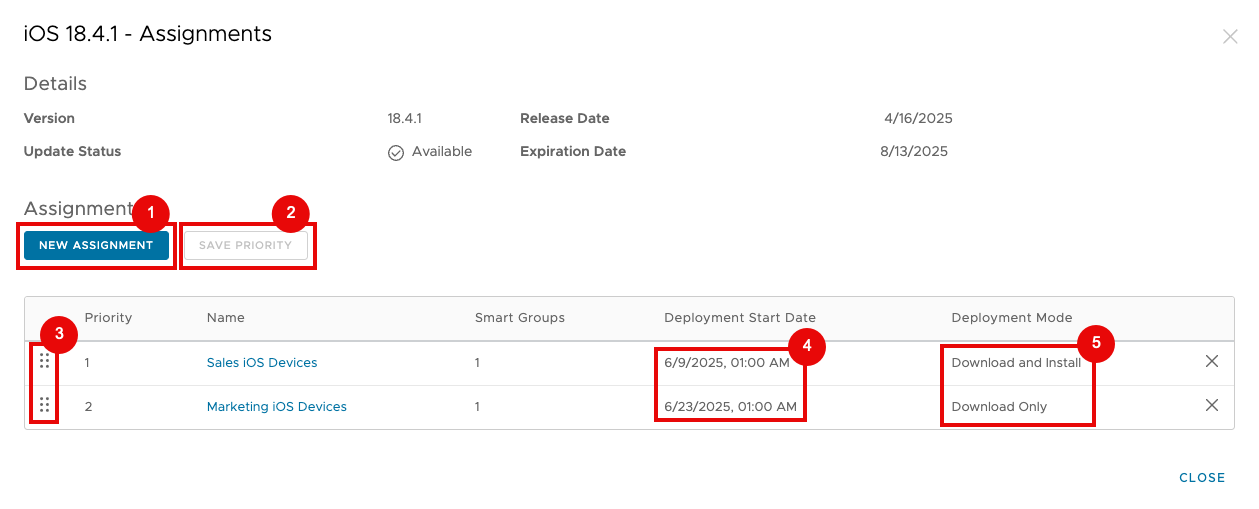Viewport: 1259px width, 509px height.
Task: Click the Deployment Start Date column header
Action: [739, 318]
